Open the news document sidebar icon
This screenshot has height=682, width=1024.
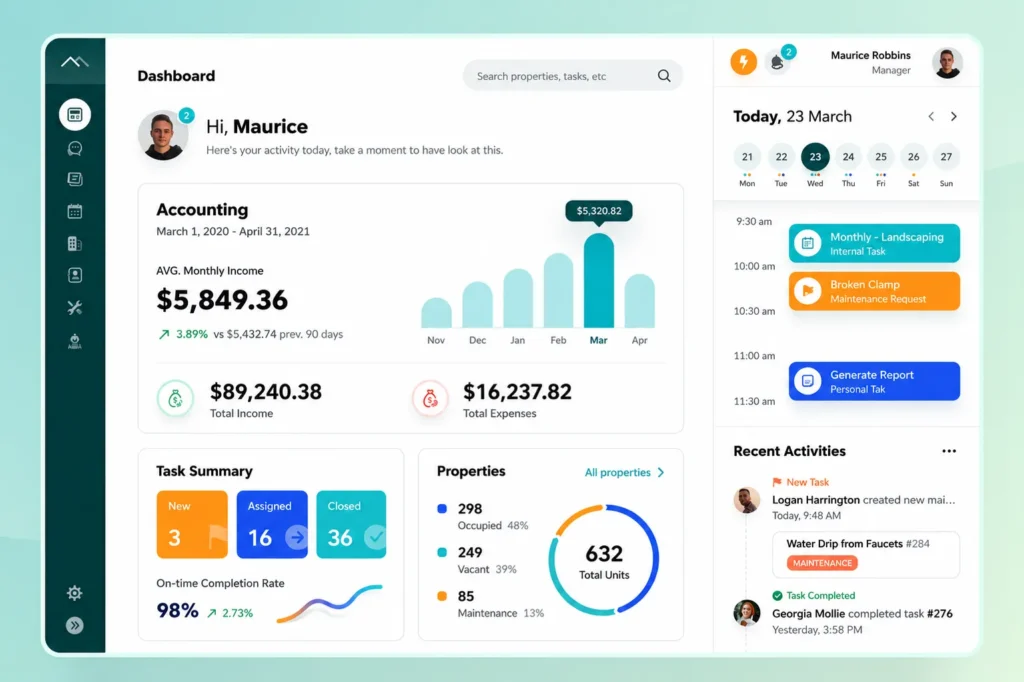[x=75, y=179]
